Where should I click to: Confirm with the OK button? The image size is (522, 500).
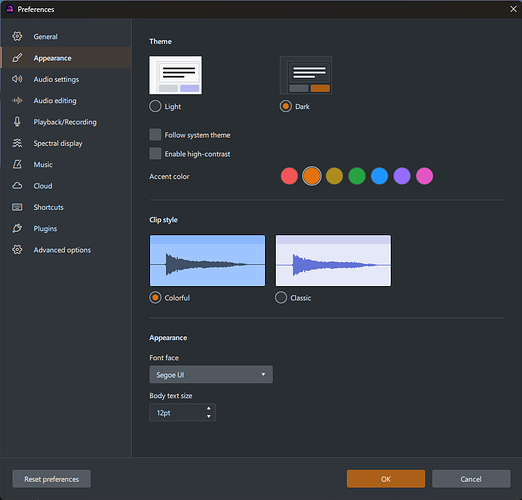click(386, 479)
